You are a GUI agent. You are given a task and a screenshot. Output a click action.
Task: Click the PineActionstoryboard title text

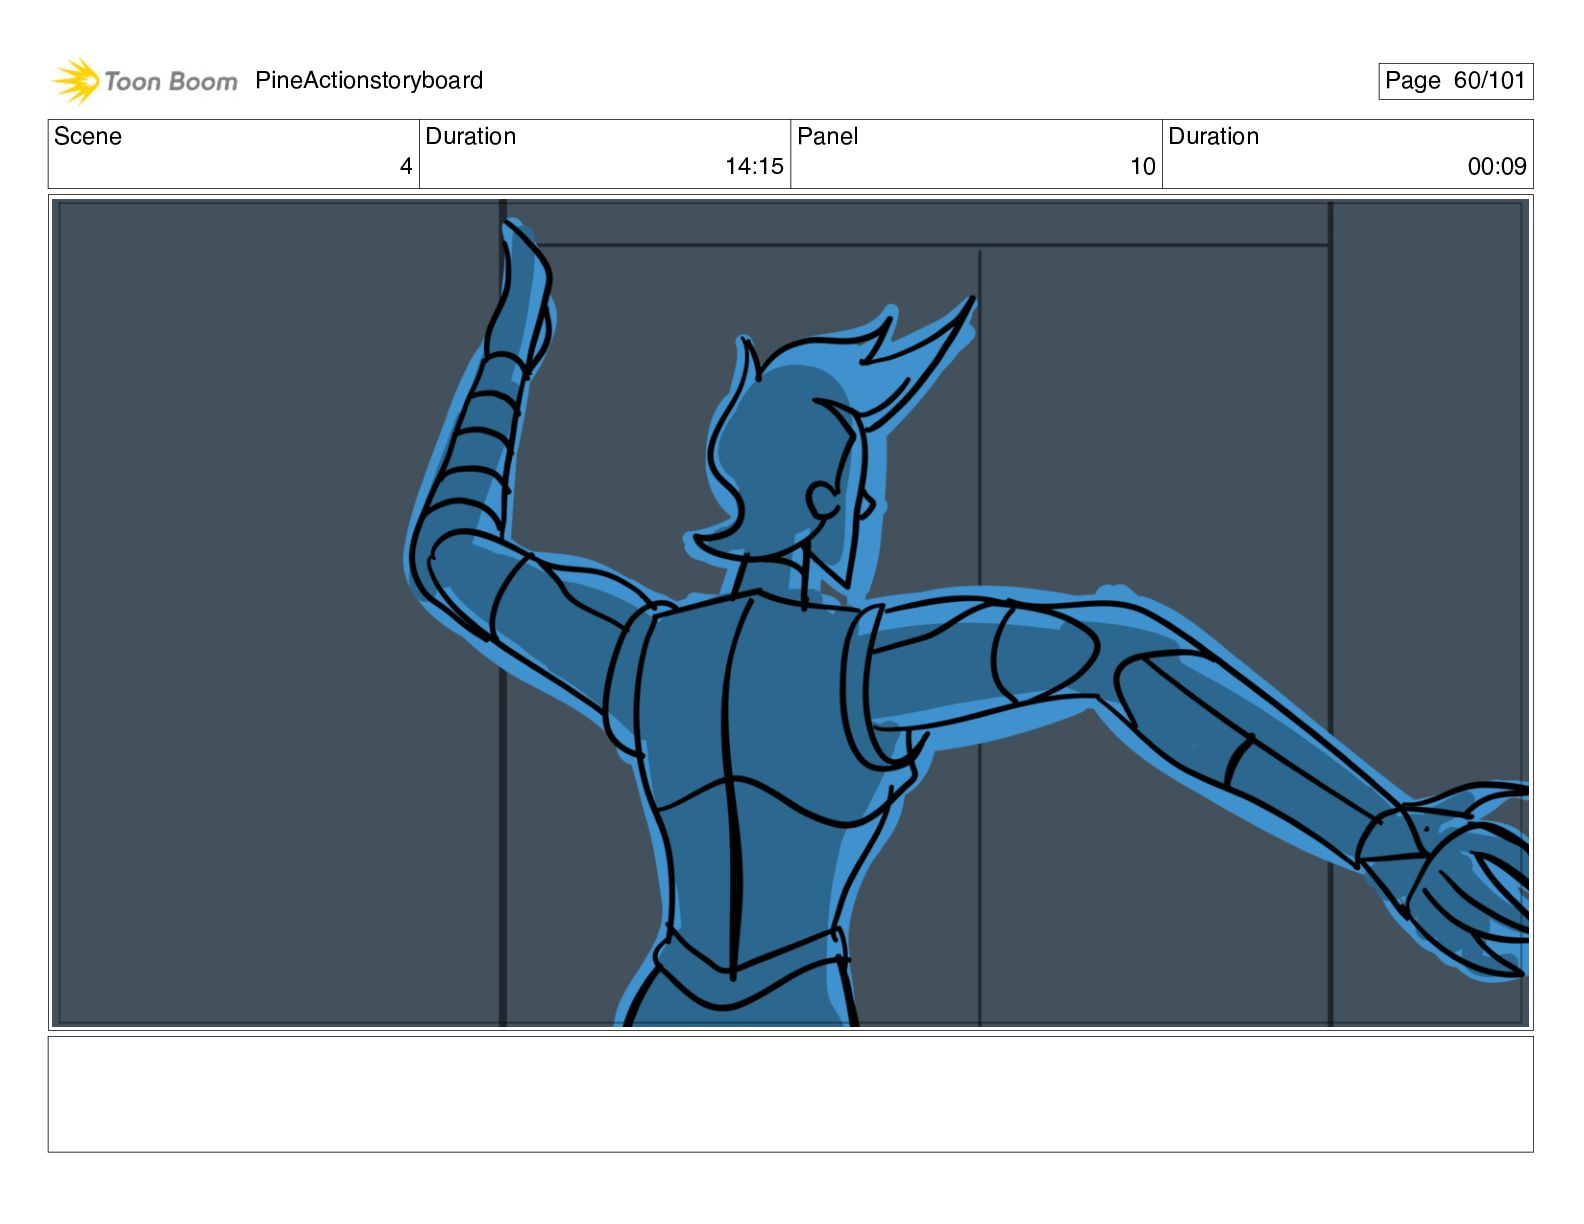tap(369, 81)
